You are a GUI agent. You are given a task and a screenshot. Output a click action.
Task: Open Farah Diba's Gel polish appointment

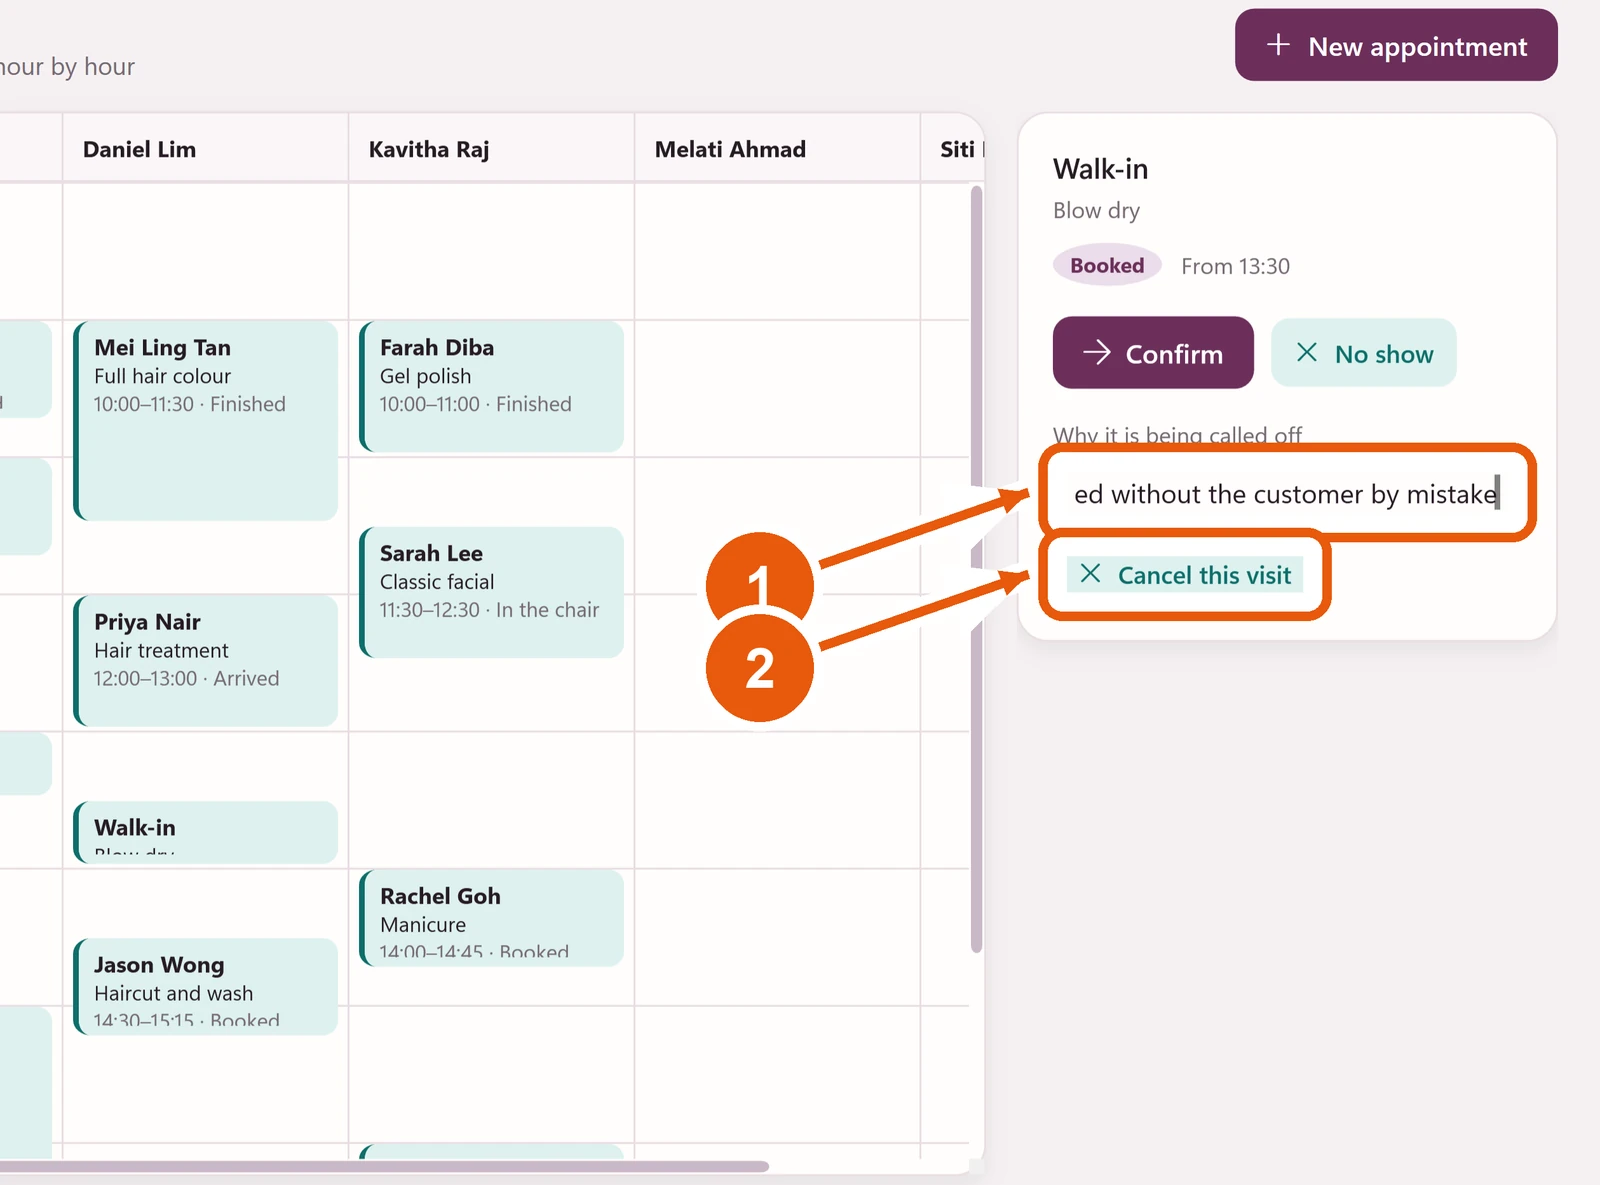(492, 387)
